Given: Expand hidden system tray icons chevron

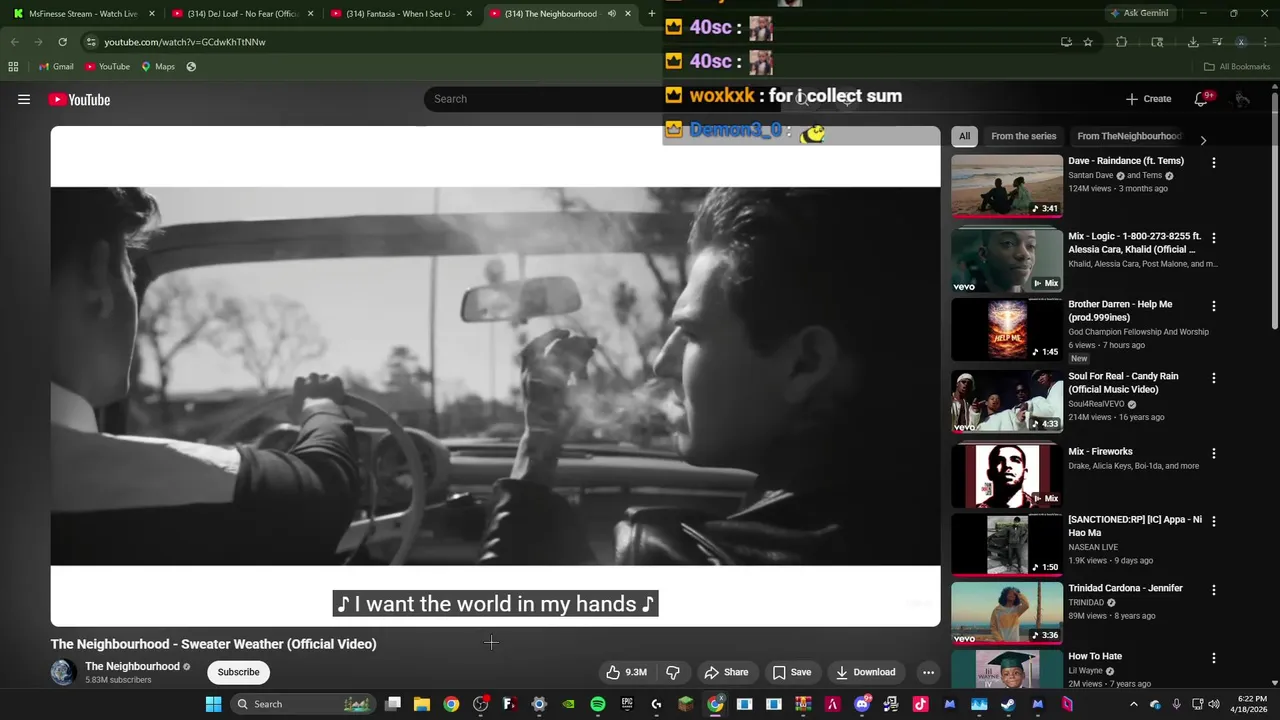Looking at the screenshot, I should coord(1133,704).
